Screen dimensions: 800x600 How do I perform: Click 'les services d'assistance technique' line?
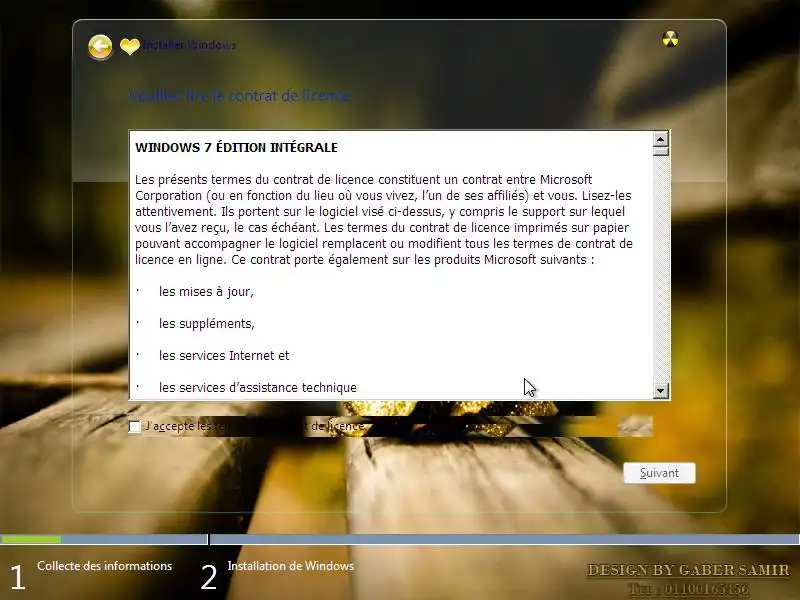pyautogui.click(x=258, y=387)
